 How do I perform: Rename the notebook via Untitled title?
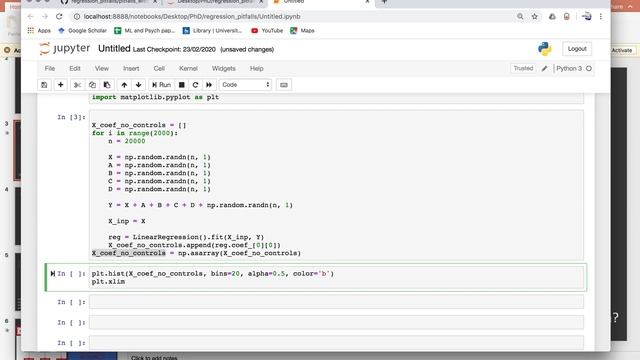click(x=114, y=49)
